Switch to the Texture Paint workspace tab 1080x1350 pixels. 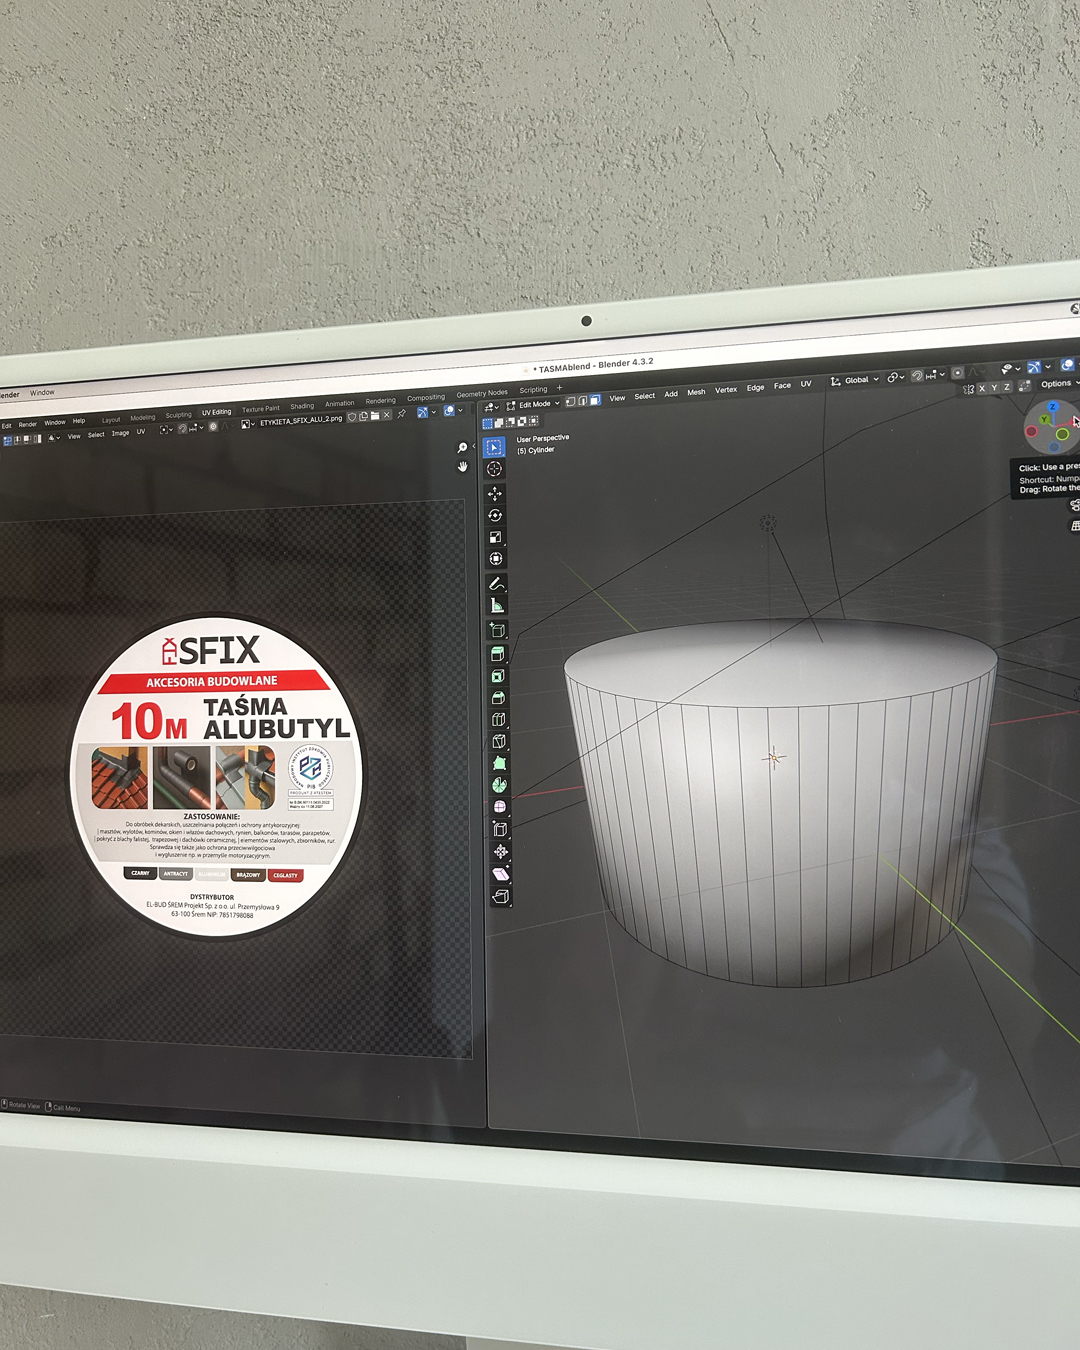(x=260, y=409)
